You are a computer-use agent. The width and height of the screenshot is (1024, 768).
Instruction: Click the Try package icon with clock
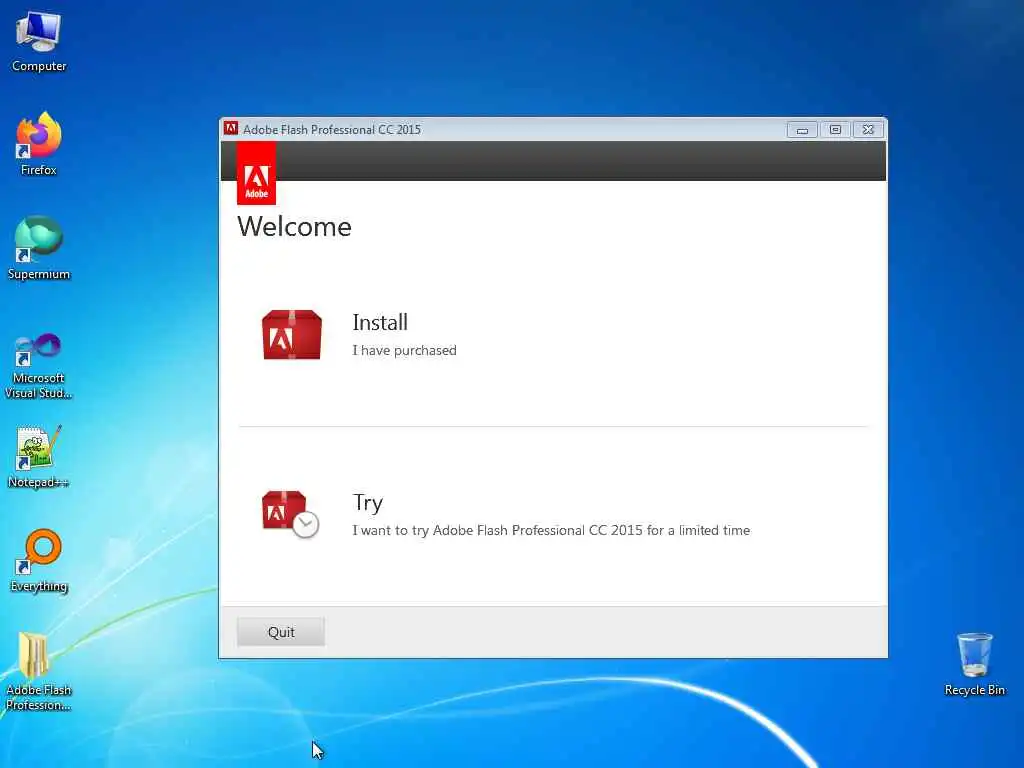(290, 515)
